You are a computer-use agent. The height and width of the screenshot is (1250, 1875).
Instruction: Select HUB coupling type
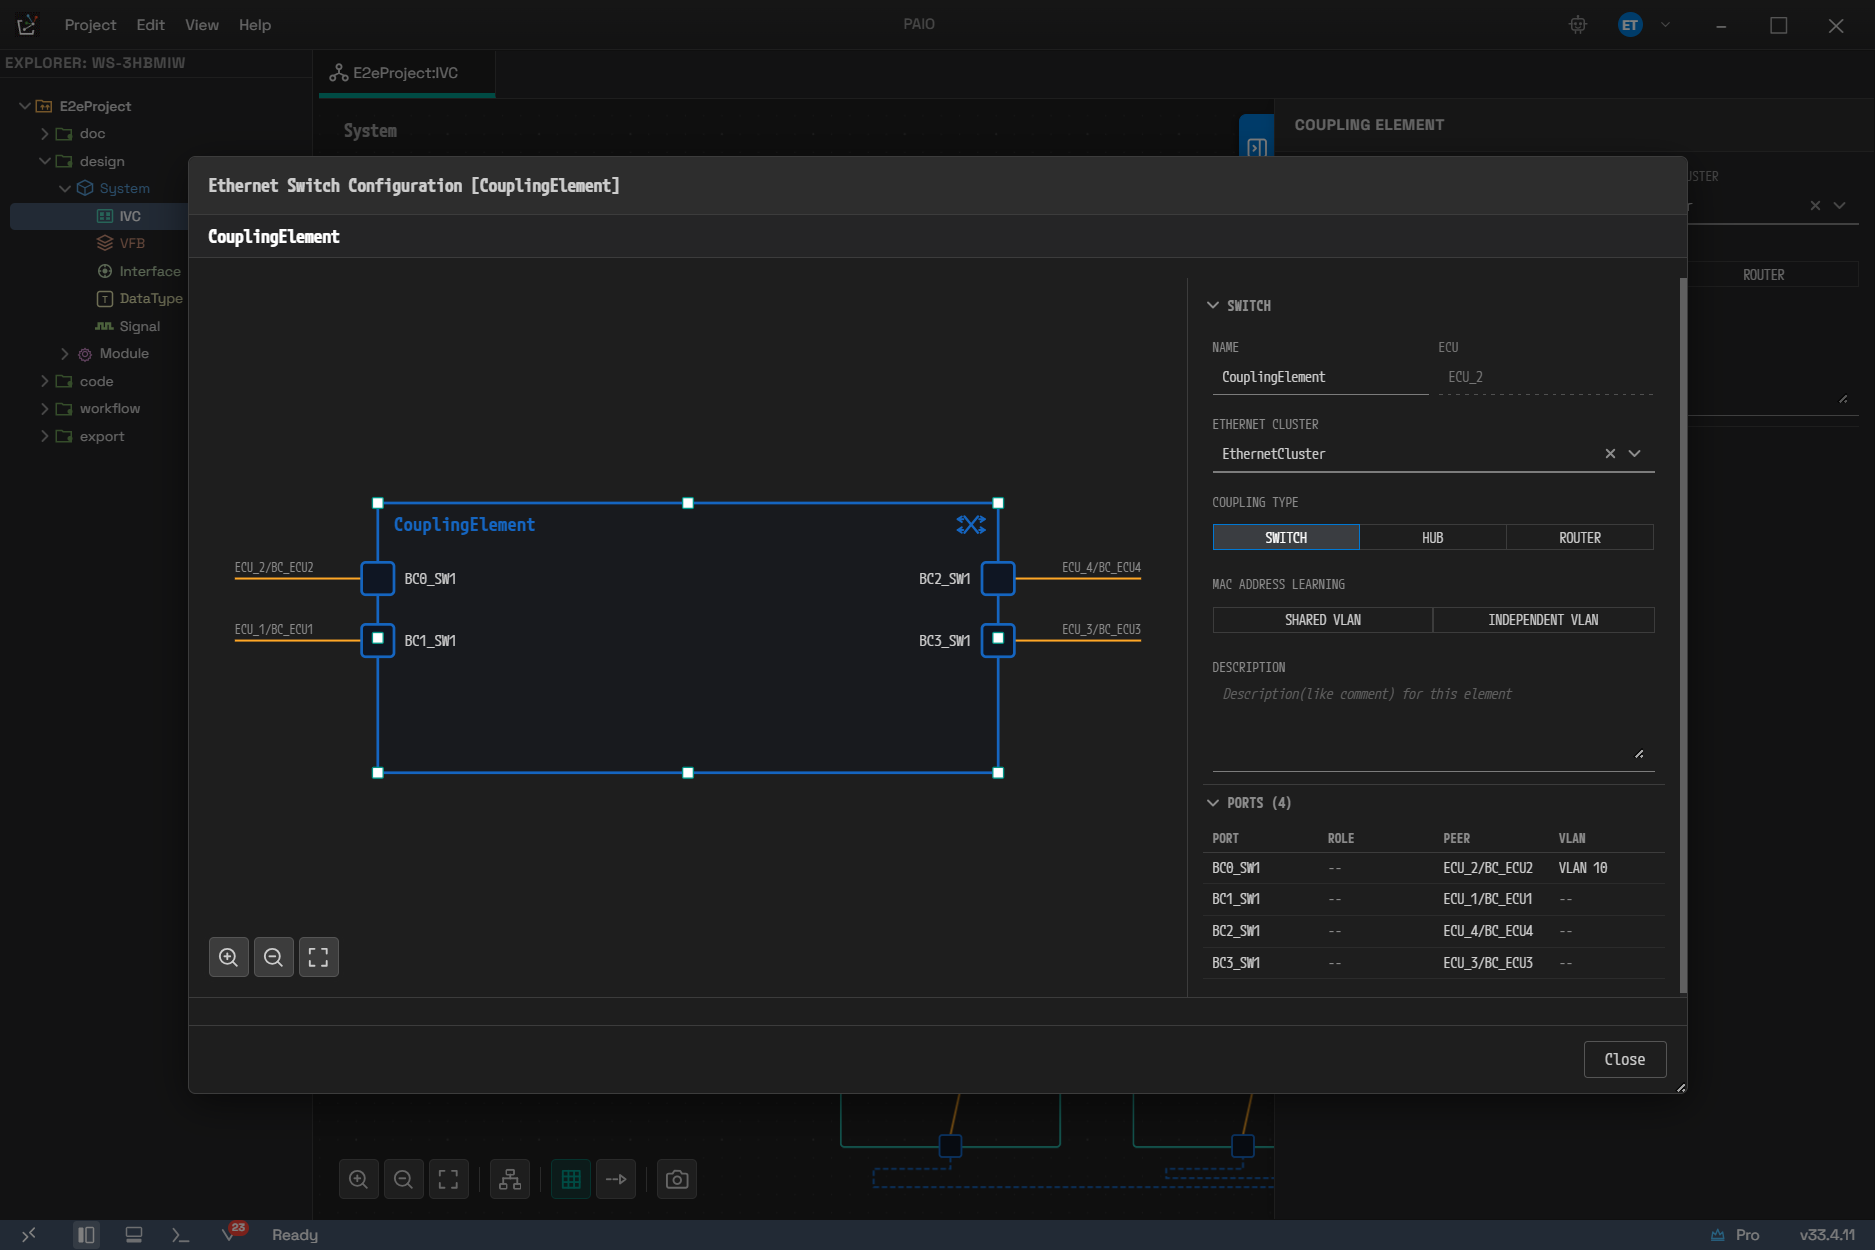tap(1433, 537)
